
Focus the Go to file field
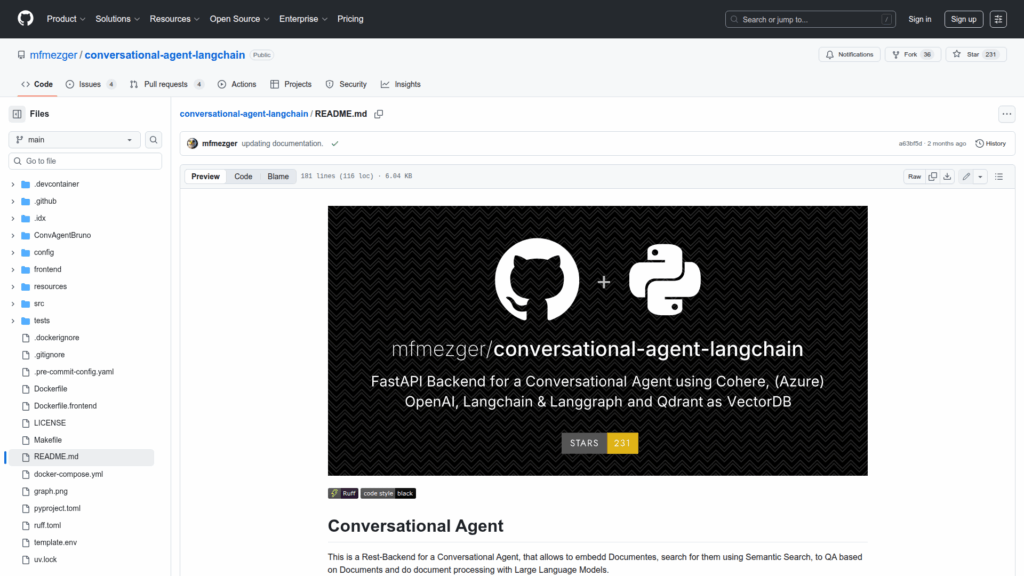pos(85,161)
